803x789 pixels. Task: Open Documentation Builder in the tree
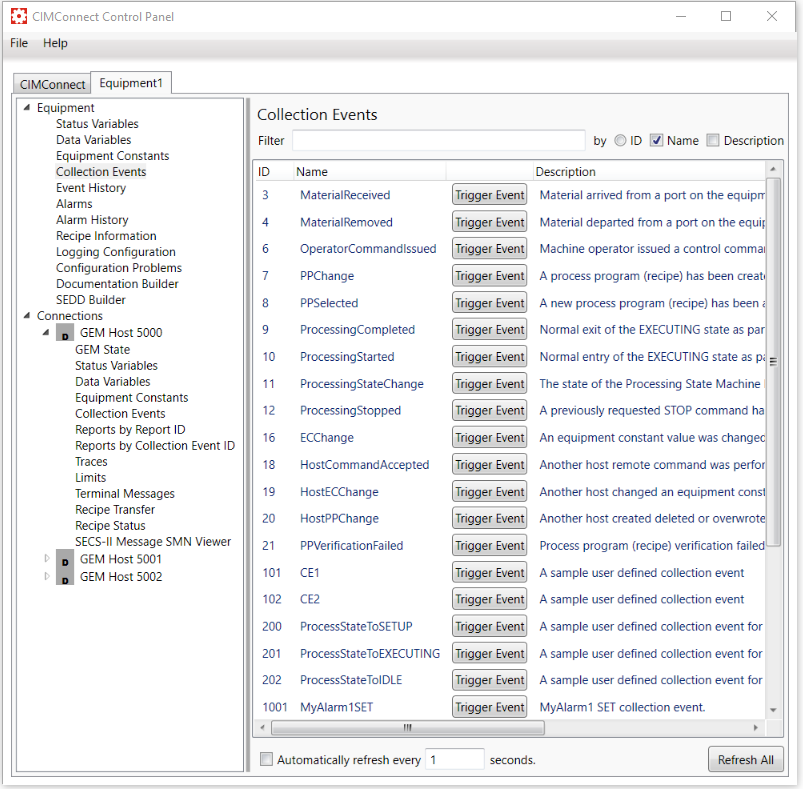click(117, 284)
